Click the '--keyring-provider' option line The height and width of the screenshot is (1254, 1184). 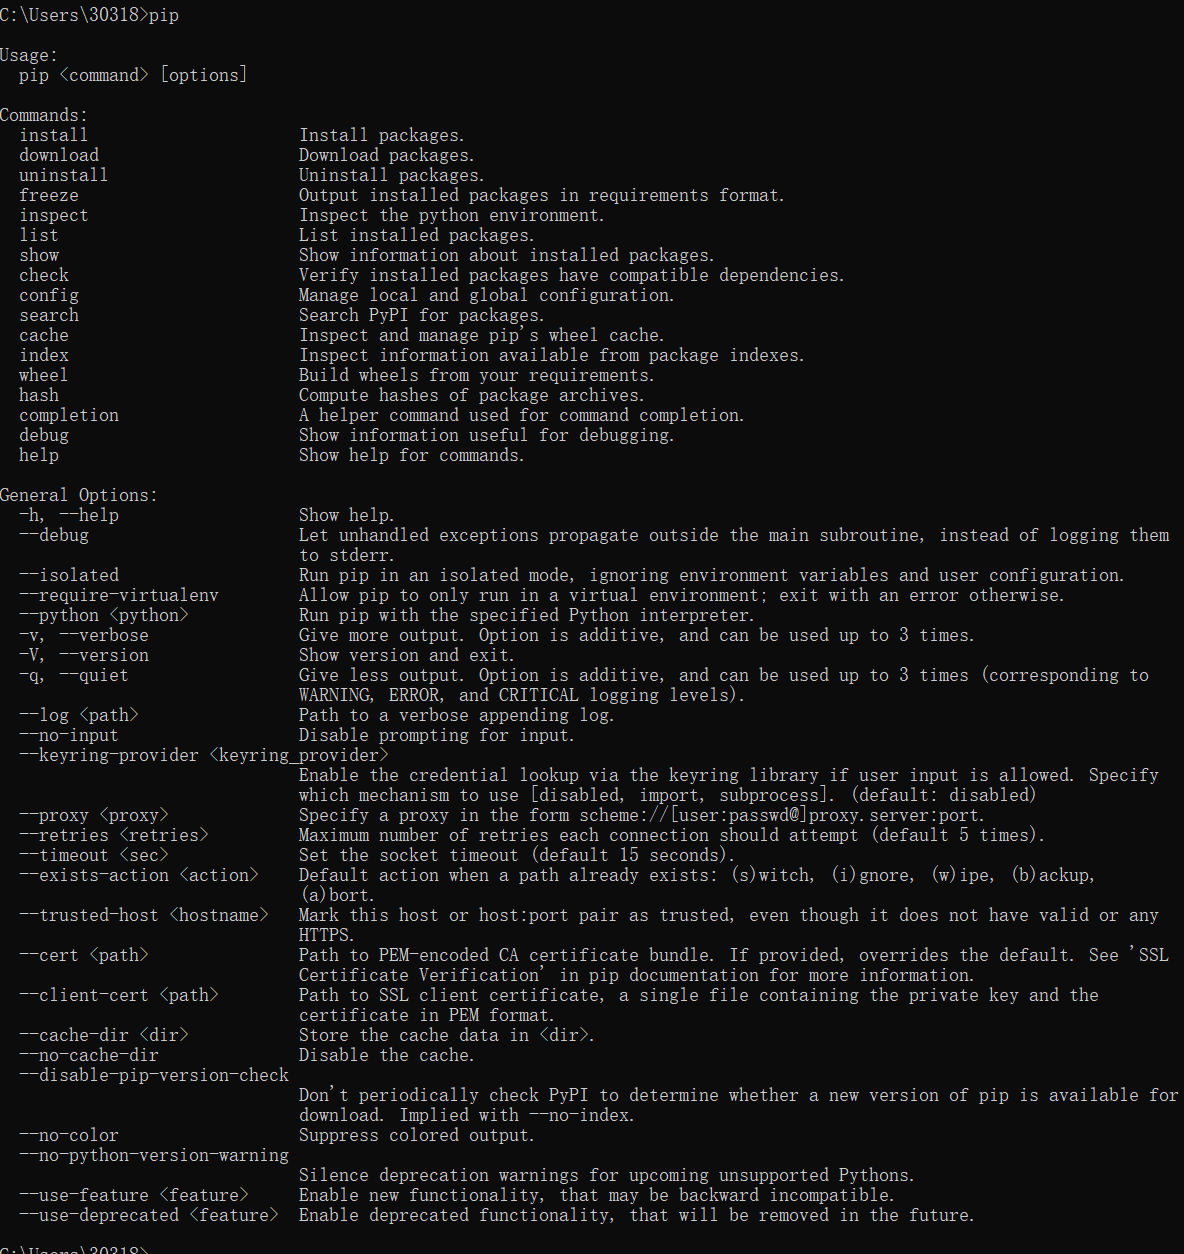coord(203,755)
